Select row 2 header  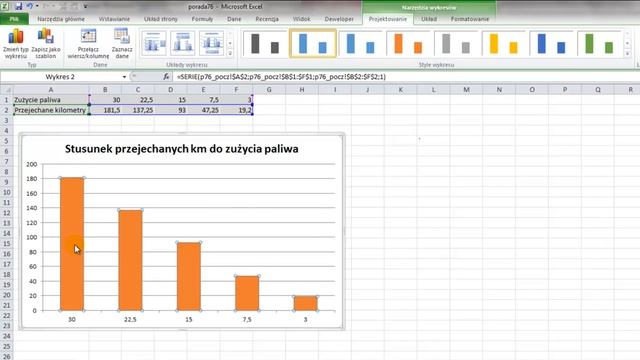click(x=6, y=110)
